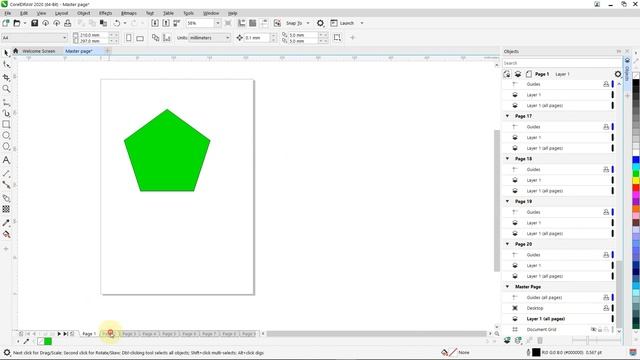640x360 pixels.
Task: Toggle lock on Page 17 Guides
Action: click(x=606, y=127)
